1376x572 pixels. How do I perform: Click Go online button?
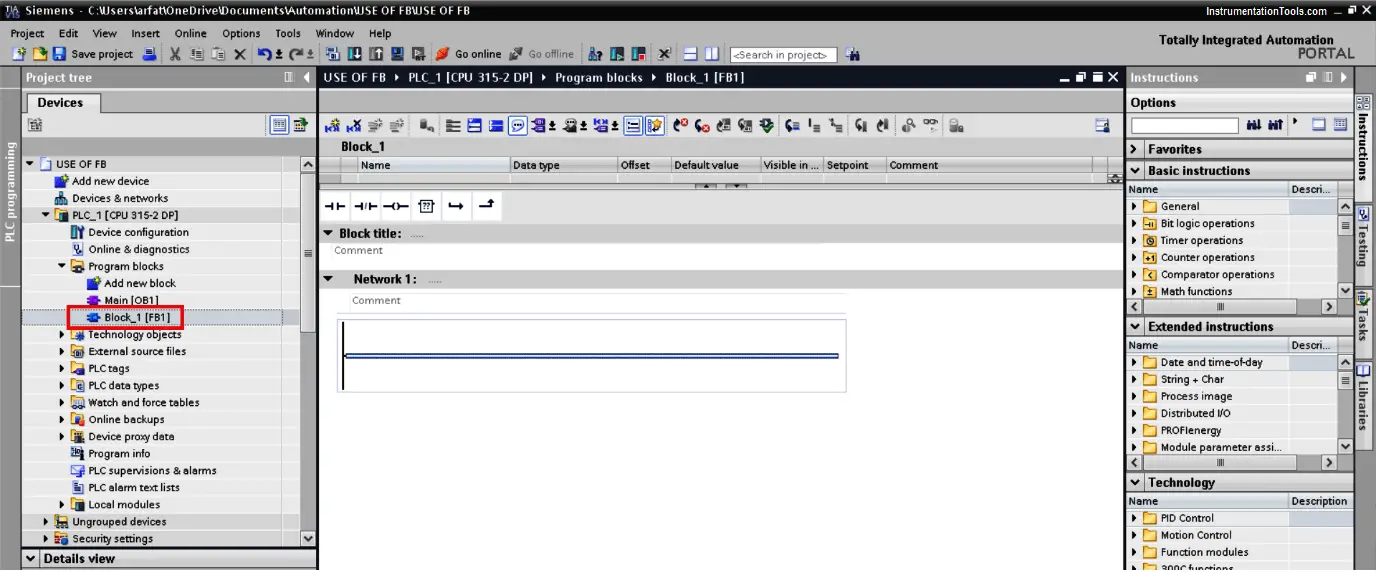(468, 54)
